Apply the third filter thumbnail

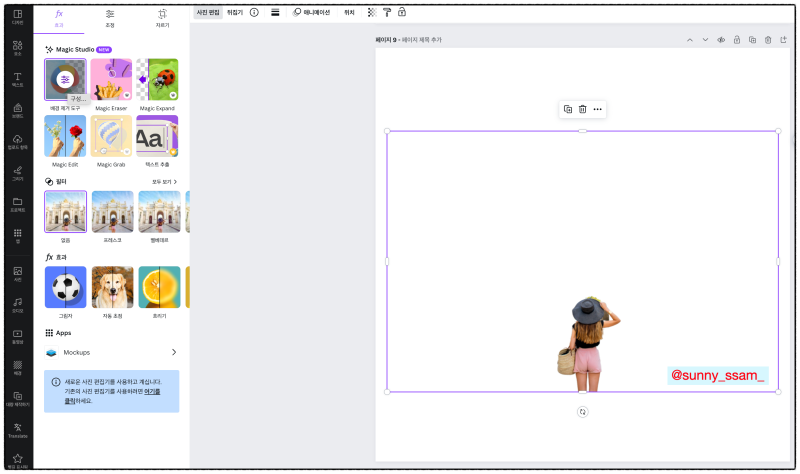pos(160,212)
